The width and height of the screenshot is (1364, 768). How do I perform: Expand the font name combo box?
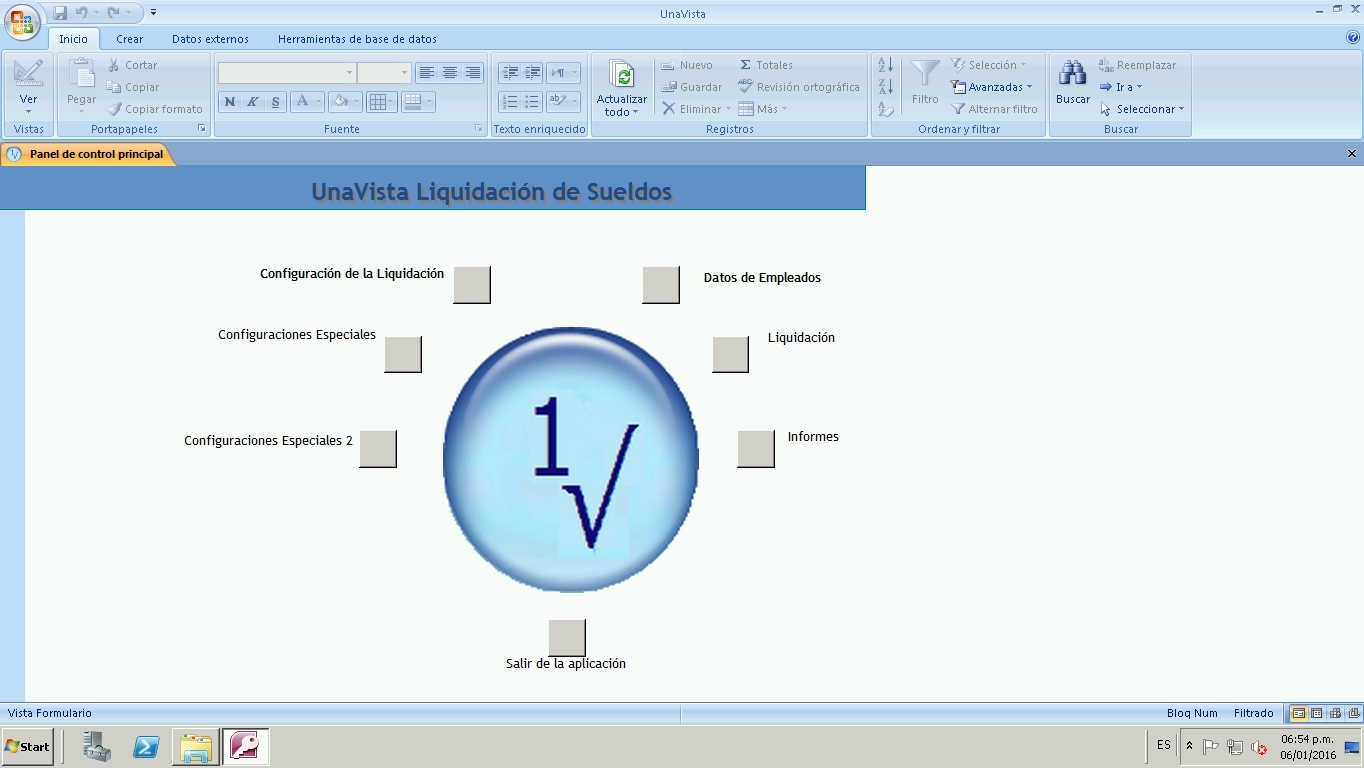(x=350, y=73)
